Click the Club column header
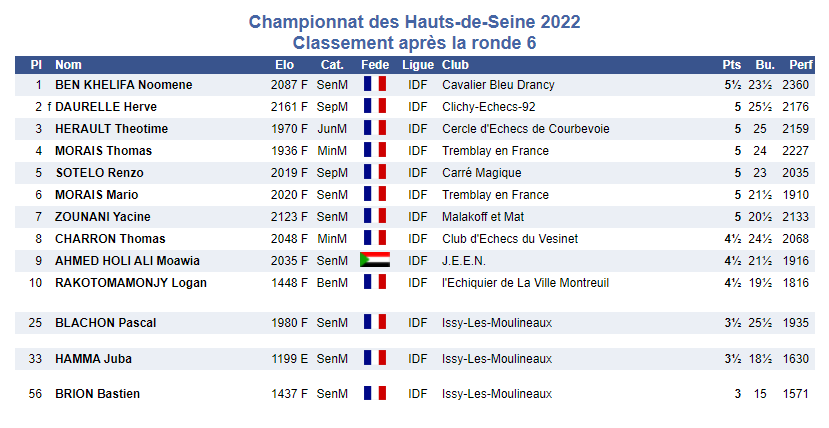The width and height of the screenshot is (829, 428). coord(455,65)
